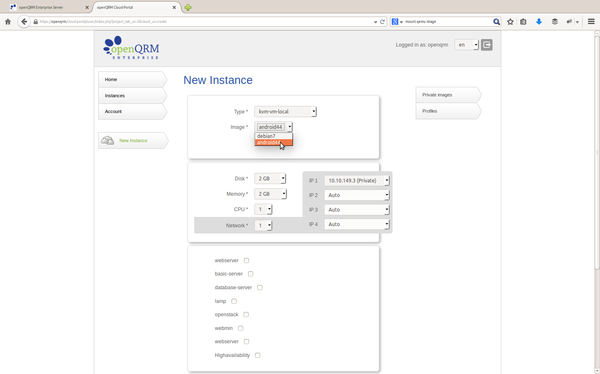This screenshot has width=600, height=374.
Task: Click the Logged in as: openqrm text
Action: 422,45
